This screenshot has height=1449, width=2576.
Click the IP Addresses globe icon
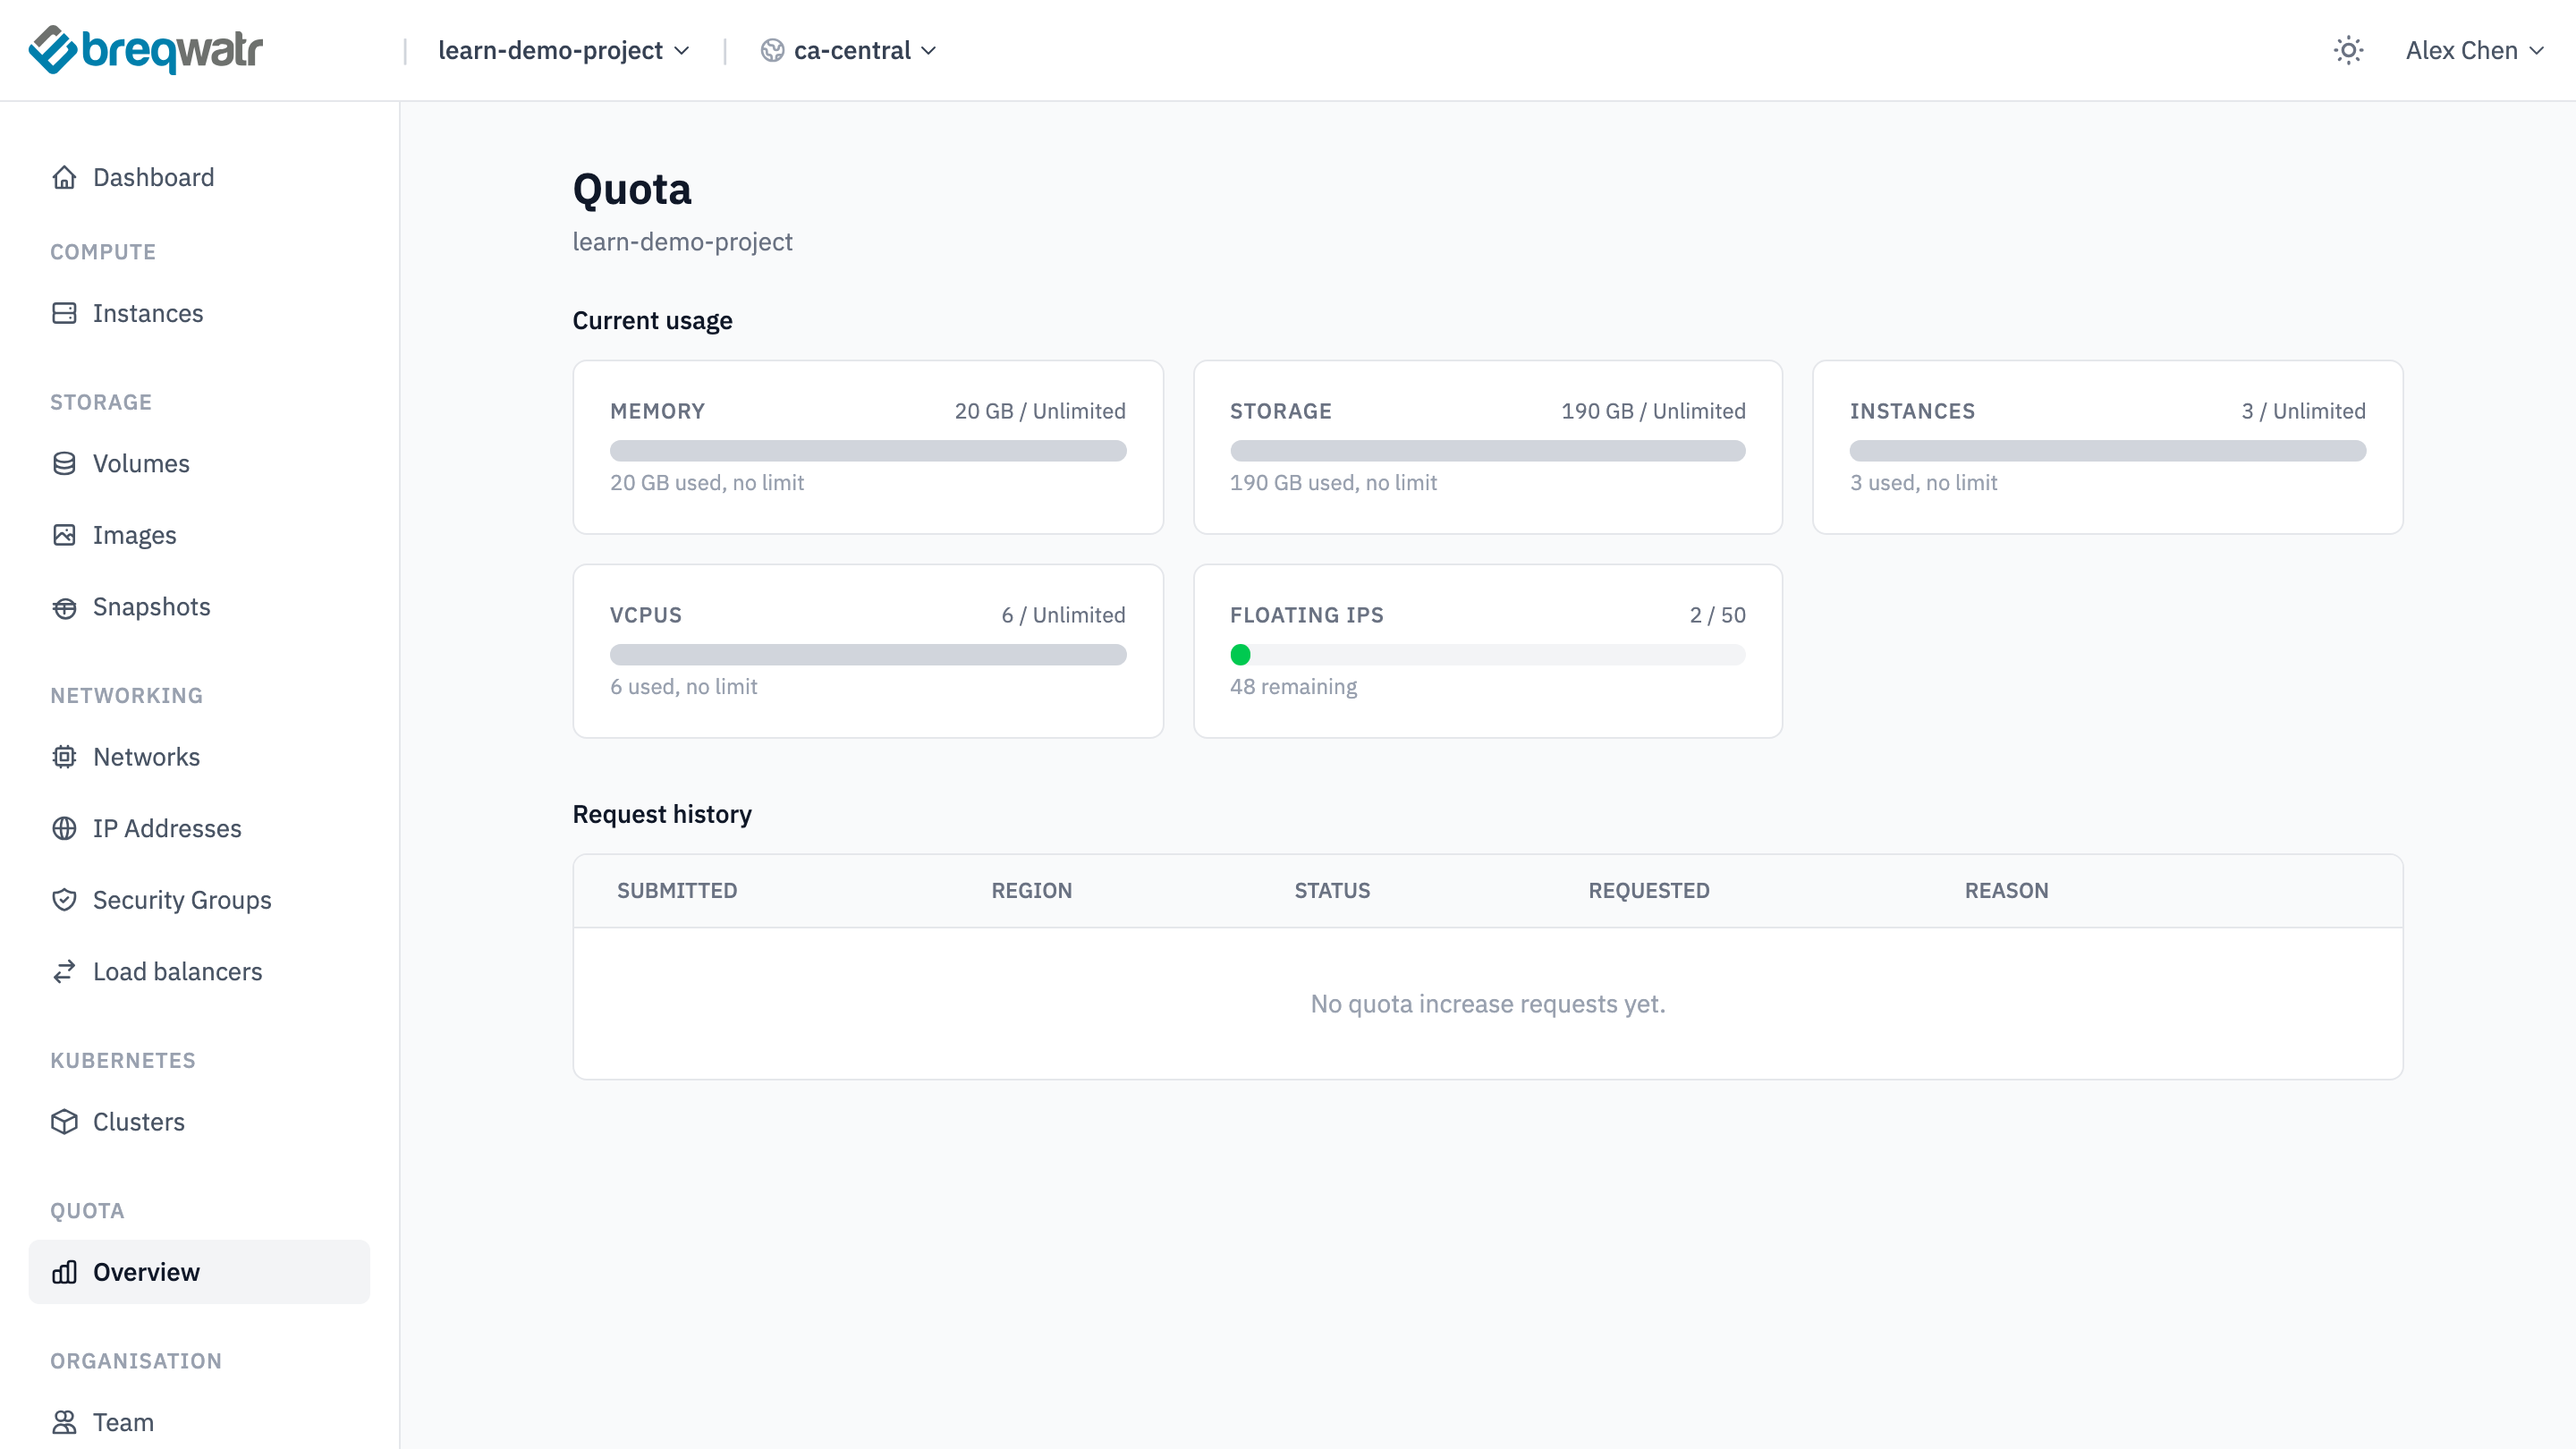[64, 828]
